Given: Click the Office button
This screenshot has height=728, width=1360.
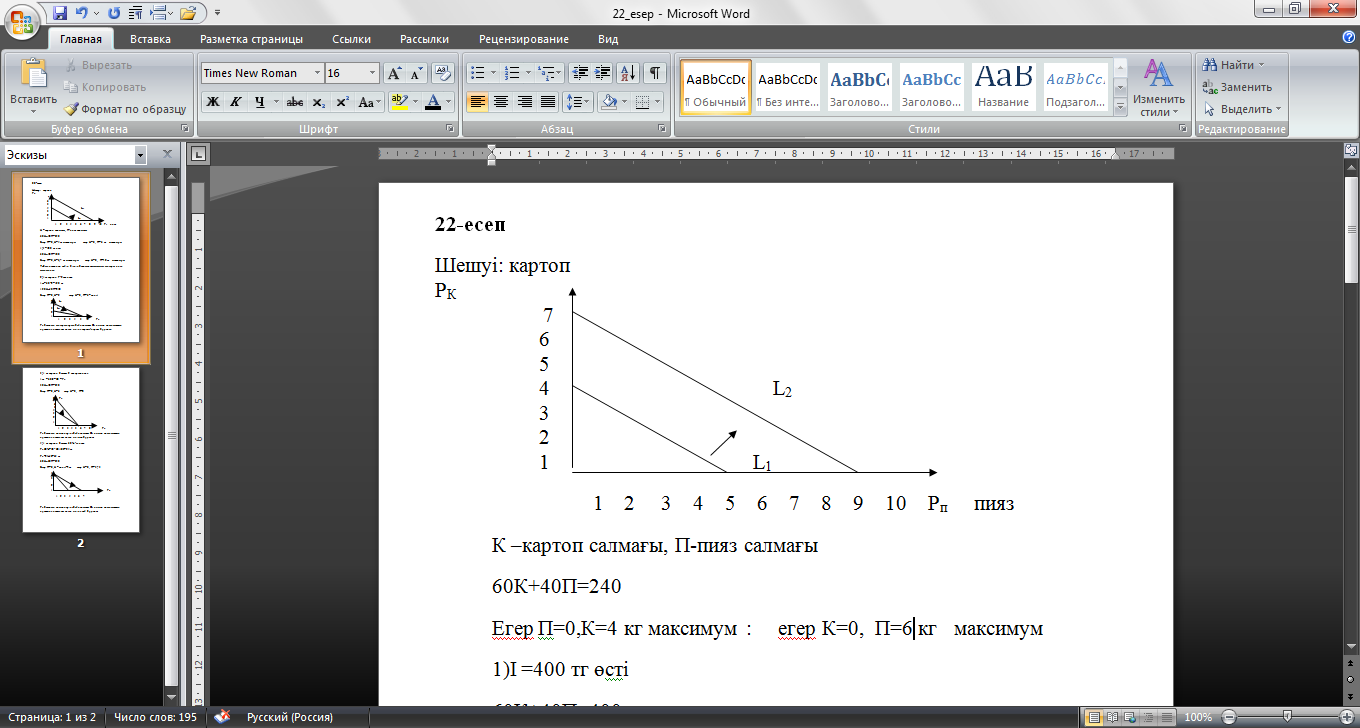Looking at the screenshot, I should coord(22,22).
